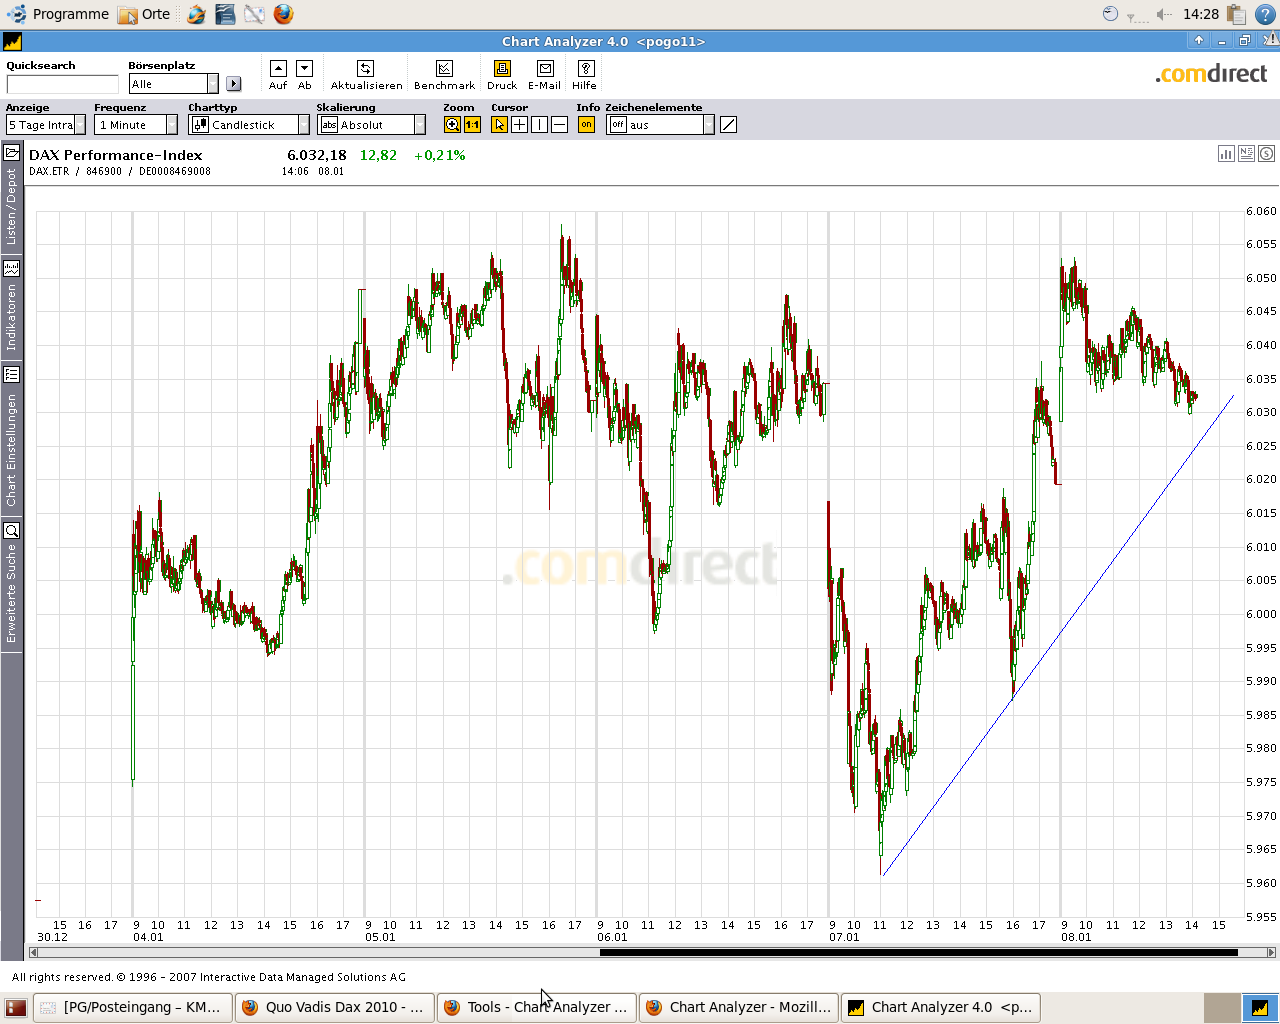Click the E-Mail icon to send chart
Image resolution: width=1280 pixels, height=1024 pixels.
[545, 67]
